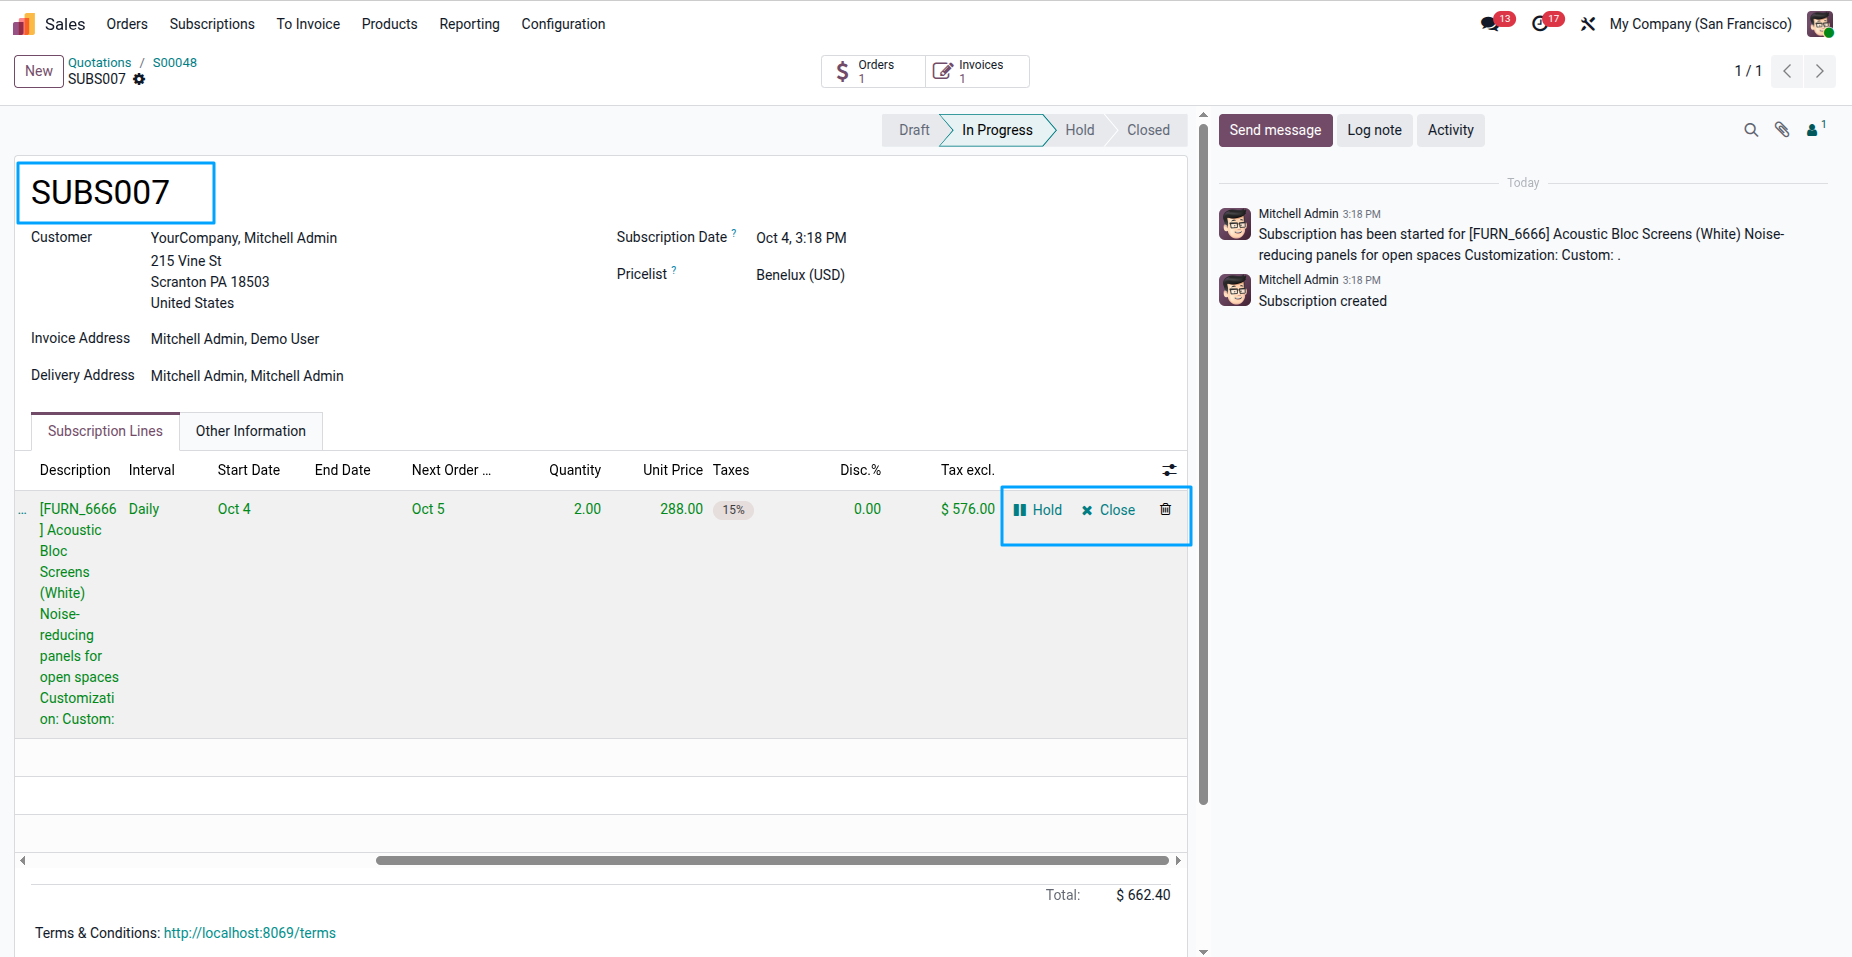The width and height of the screenshot is (1852, 957).
Task: Open the user avatar menu
Action: [1820, 24]
